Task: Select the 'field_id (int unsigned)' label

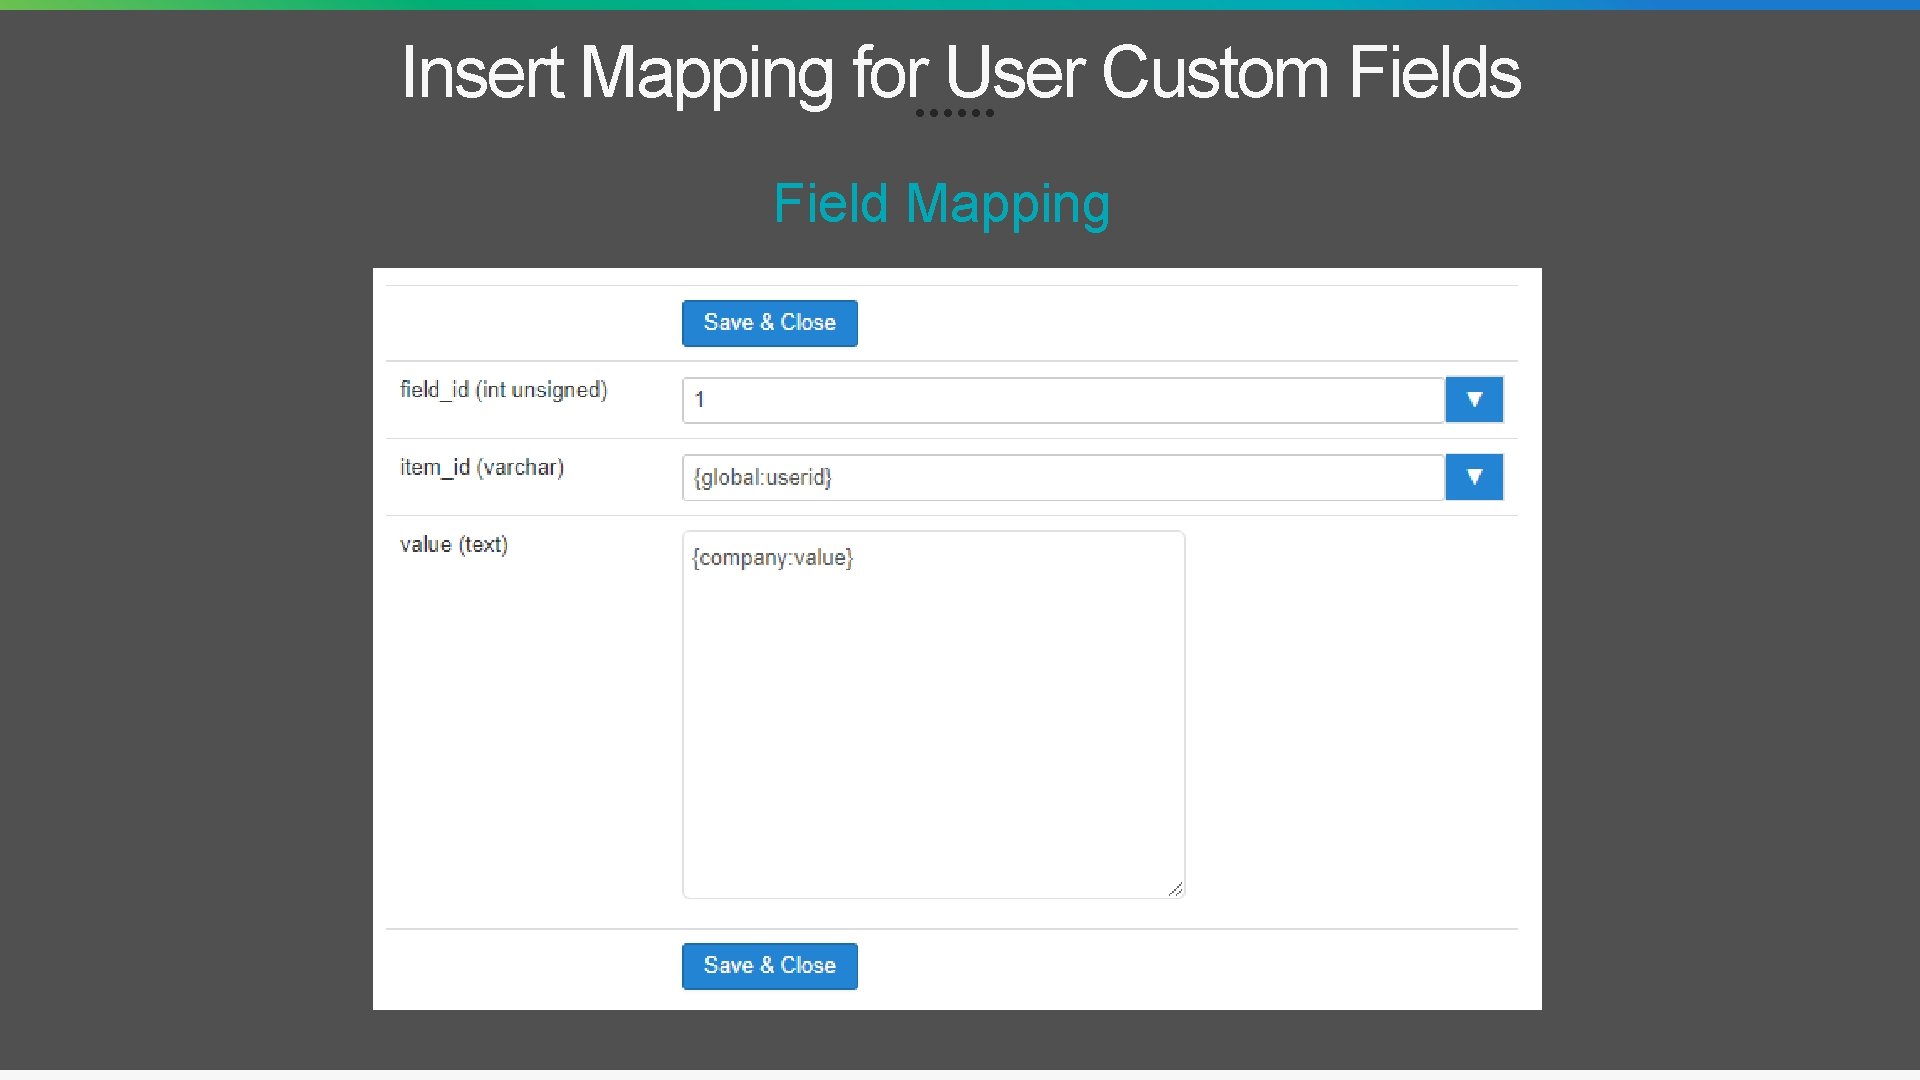Action: [503, 390]
